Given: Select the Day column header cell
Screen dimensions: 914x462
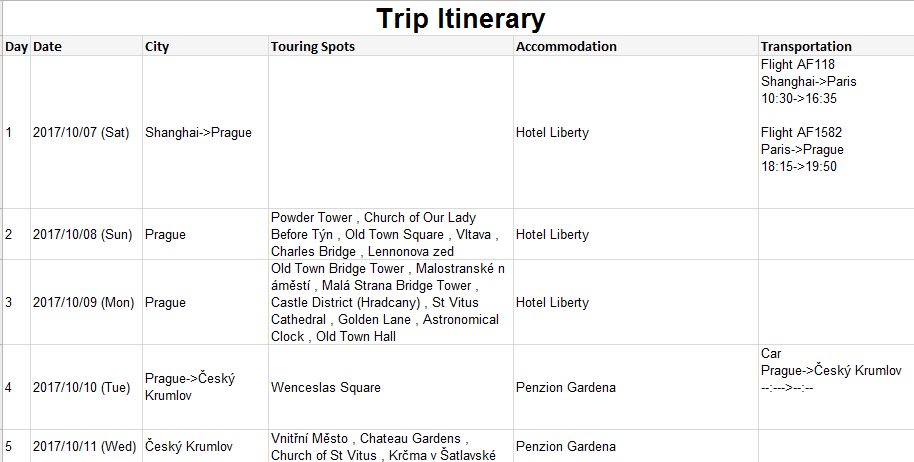Looking at the screenshot, I should coord(16,46).
